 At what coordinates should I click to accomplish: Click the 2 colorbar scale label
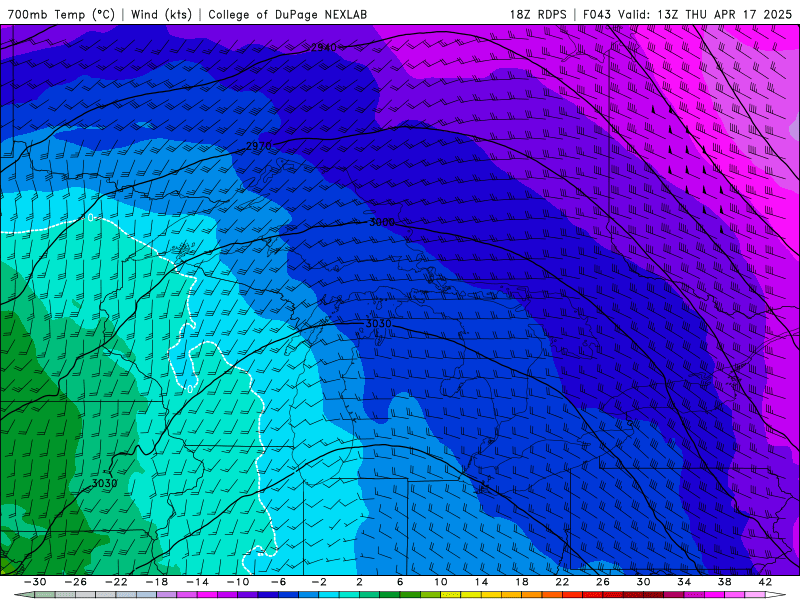point(360,582)
